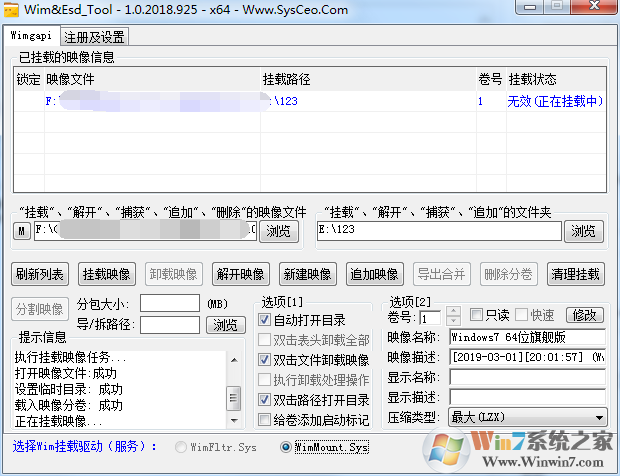
Task: Edit the 映像描述 field
Action: point(527,357)
